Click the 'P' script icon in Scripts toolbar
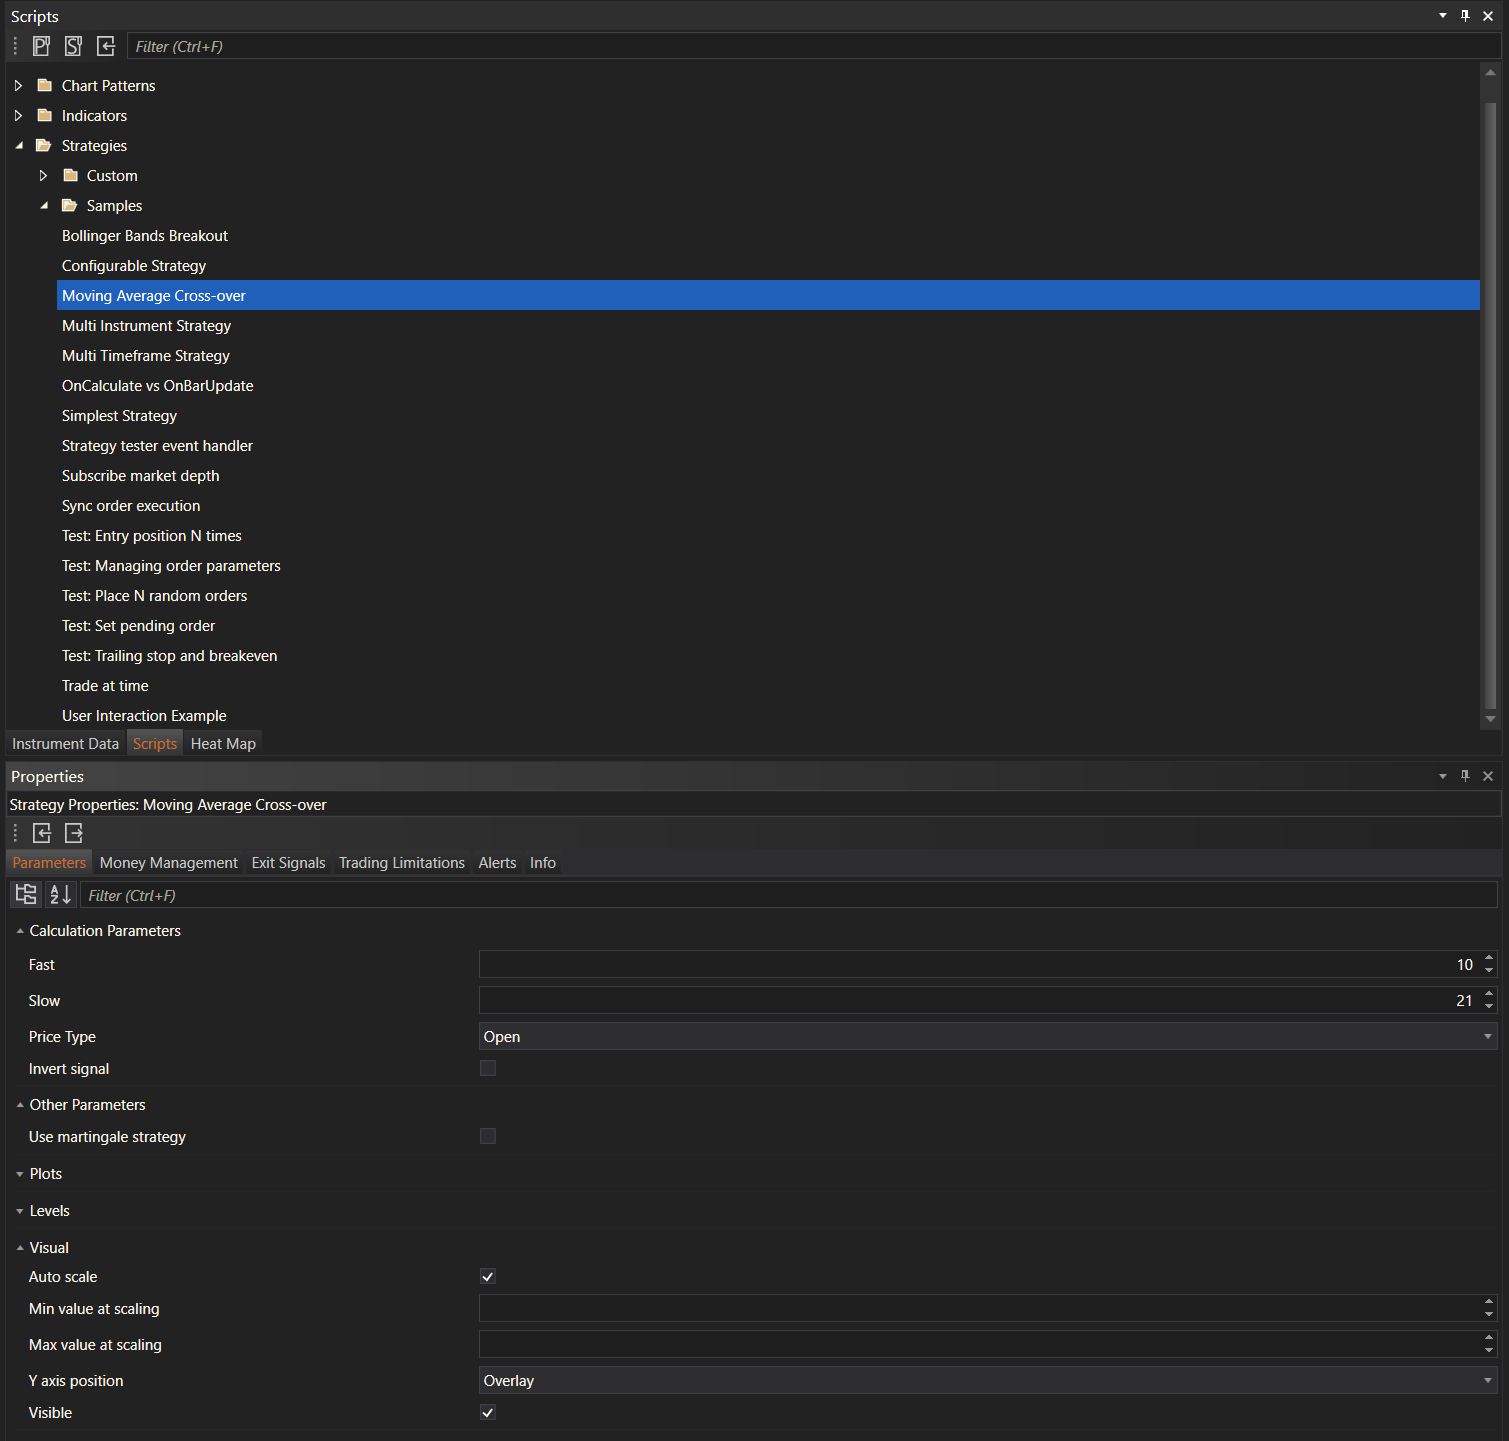The image size is (1509, 1441). coord(41,46)
